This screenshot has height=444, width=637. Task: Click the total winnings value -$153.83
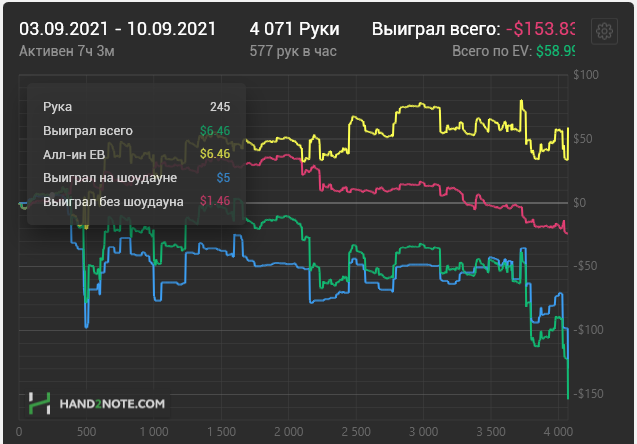540,29
